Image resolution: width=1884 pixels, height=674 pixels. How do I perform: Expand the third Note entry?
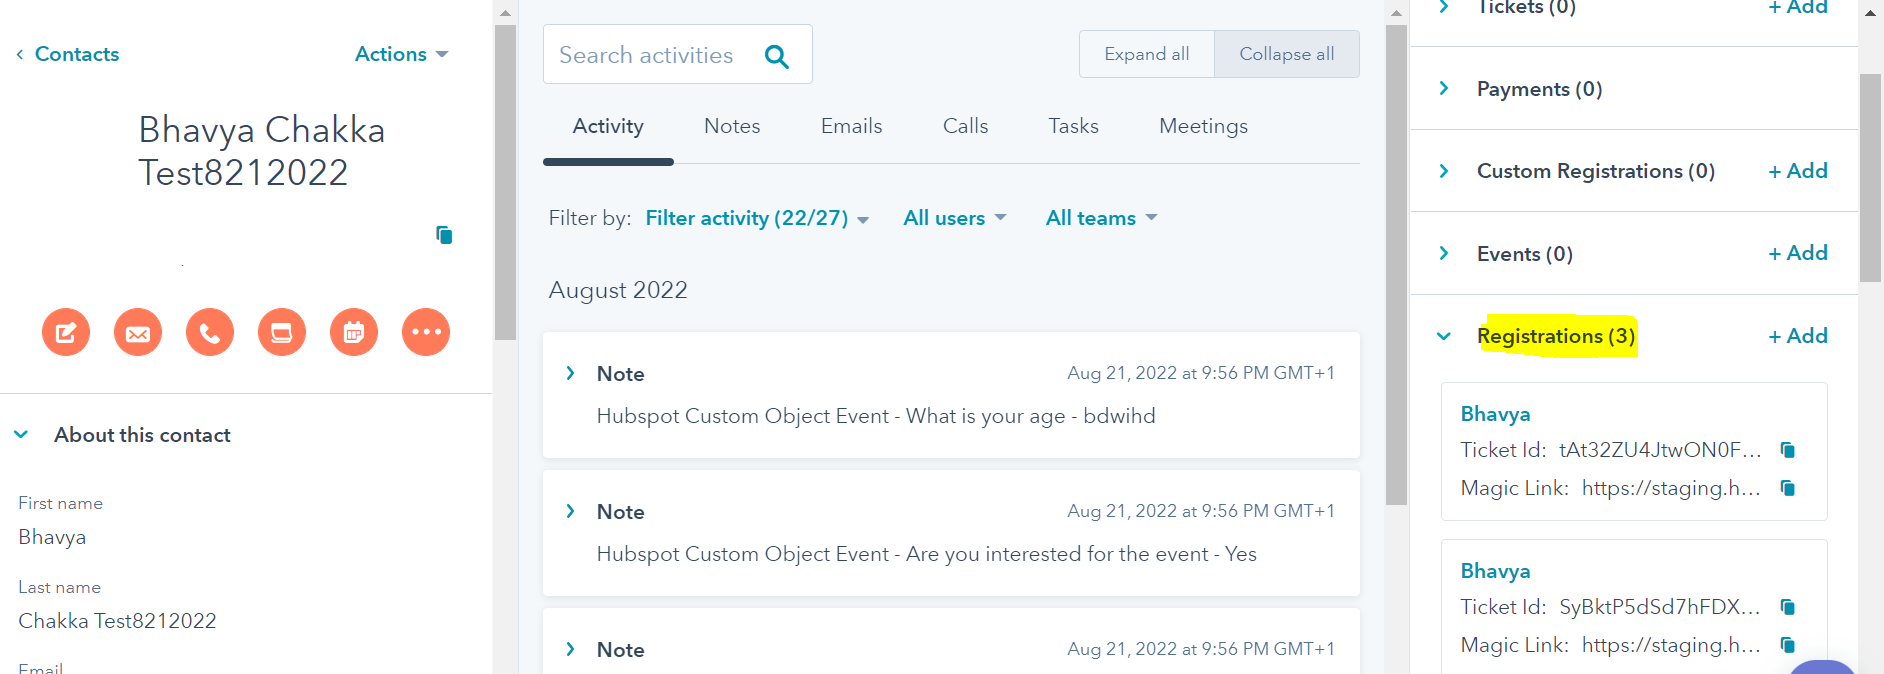point(570,649)
